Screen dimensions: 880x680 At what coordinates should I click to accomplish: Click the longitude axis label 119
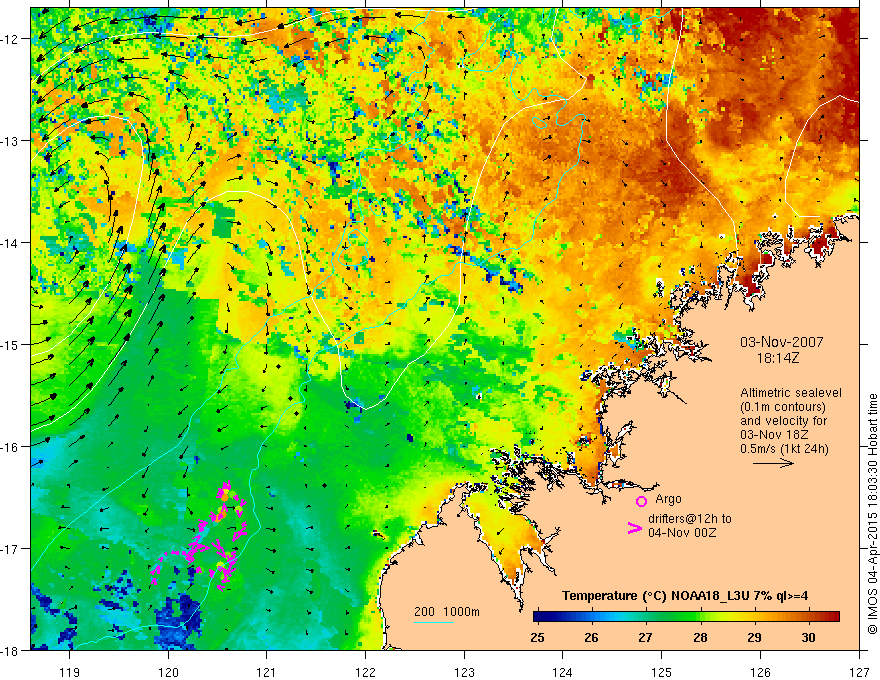click(x=70, y=672)
